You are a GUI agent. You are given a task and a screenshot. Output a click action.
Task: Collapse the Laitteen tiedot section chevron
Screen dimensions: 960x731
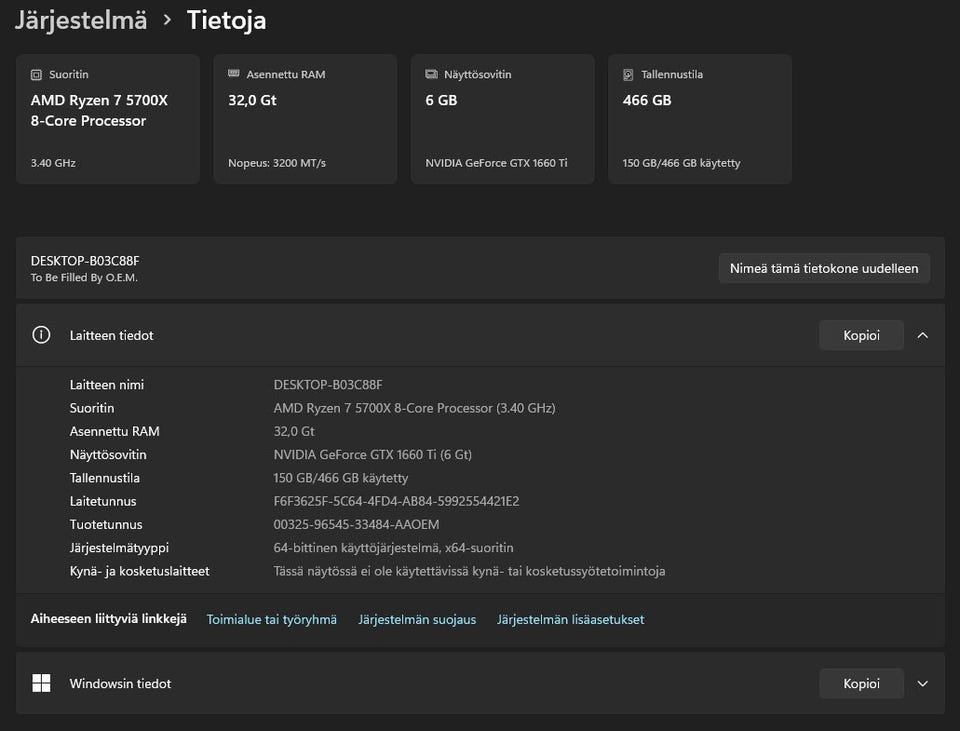tap(923, 336)
